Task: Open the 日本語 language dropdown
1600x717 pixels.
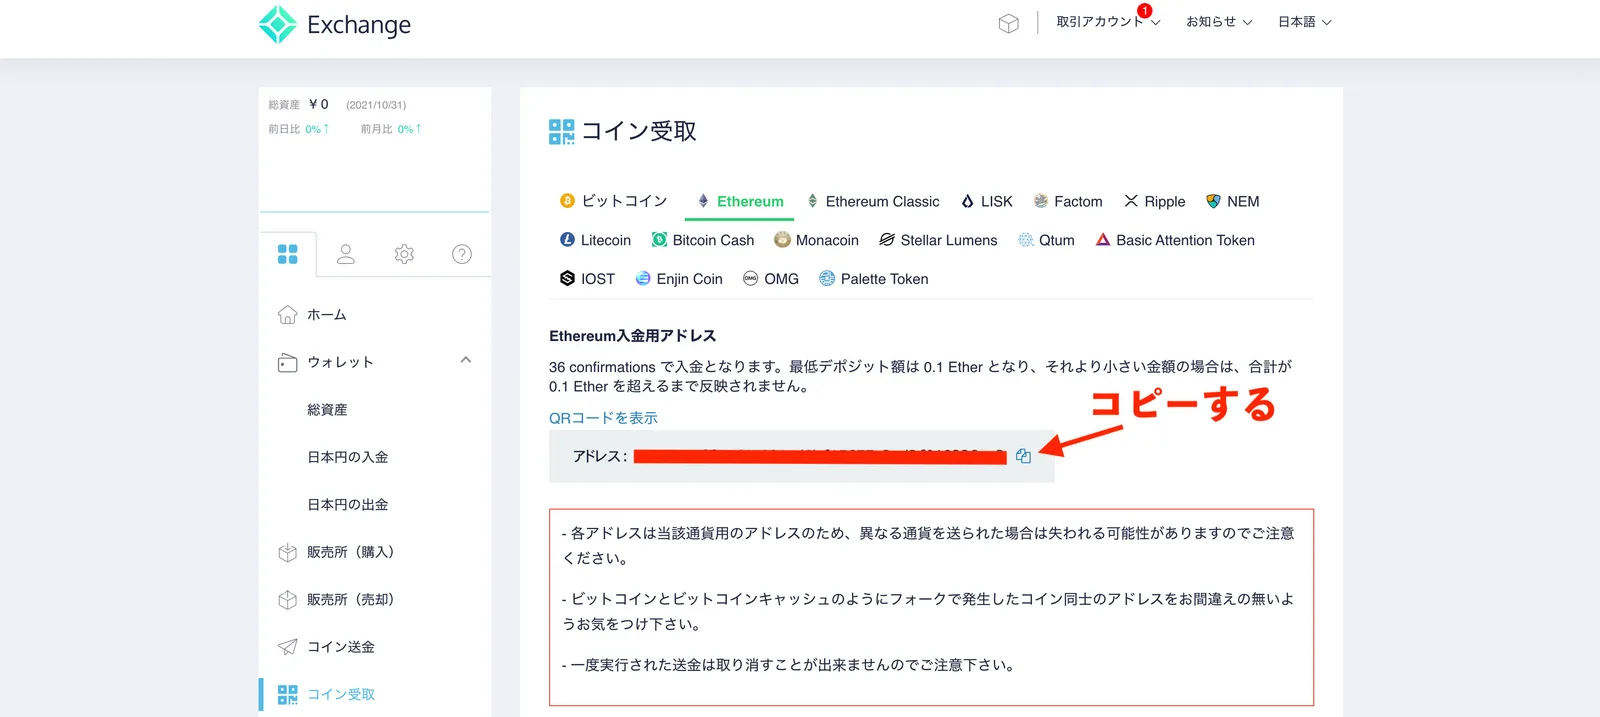Action: [1304, 22]
